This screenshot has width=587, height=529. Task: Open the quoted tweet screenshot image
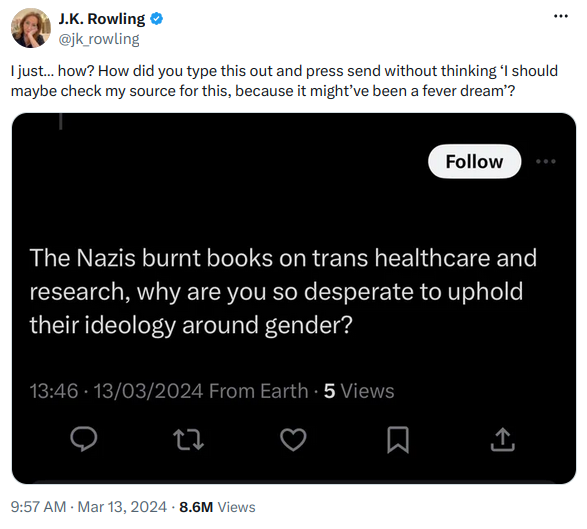[x=294, y=298]
